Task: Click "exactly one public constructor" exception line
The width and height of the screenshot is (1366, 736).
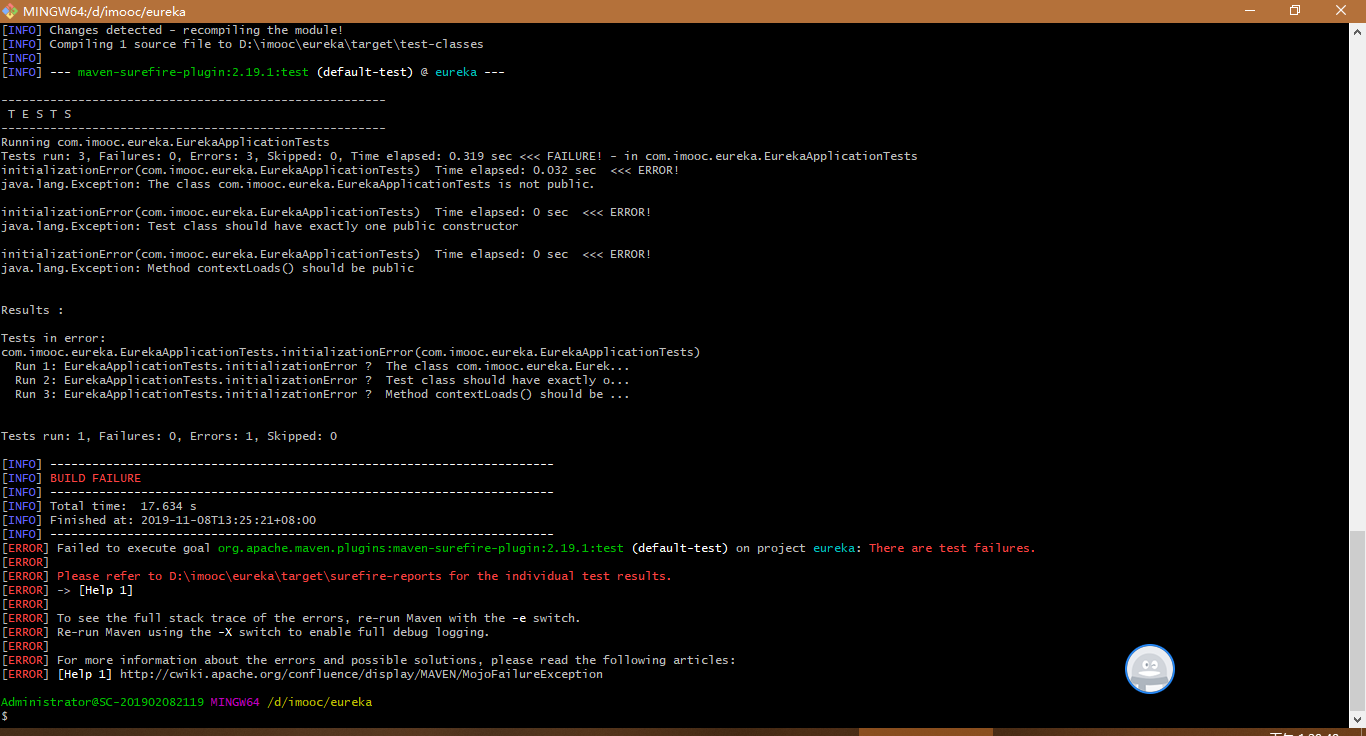Action: (x=260, y=226)
